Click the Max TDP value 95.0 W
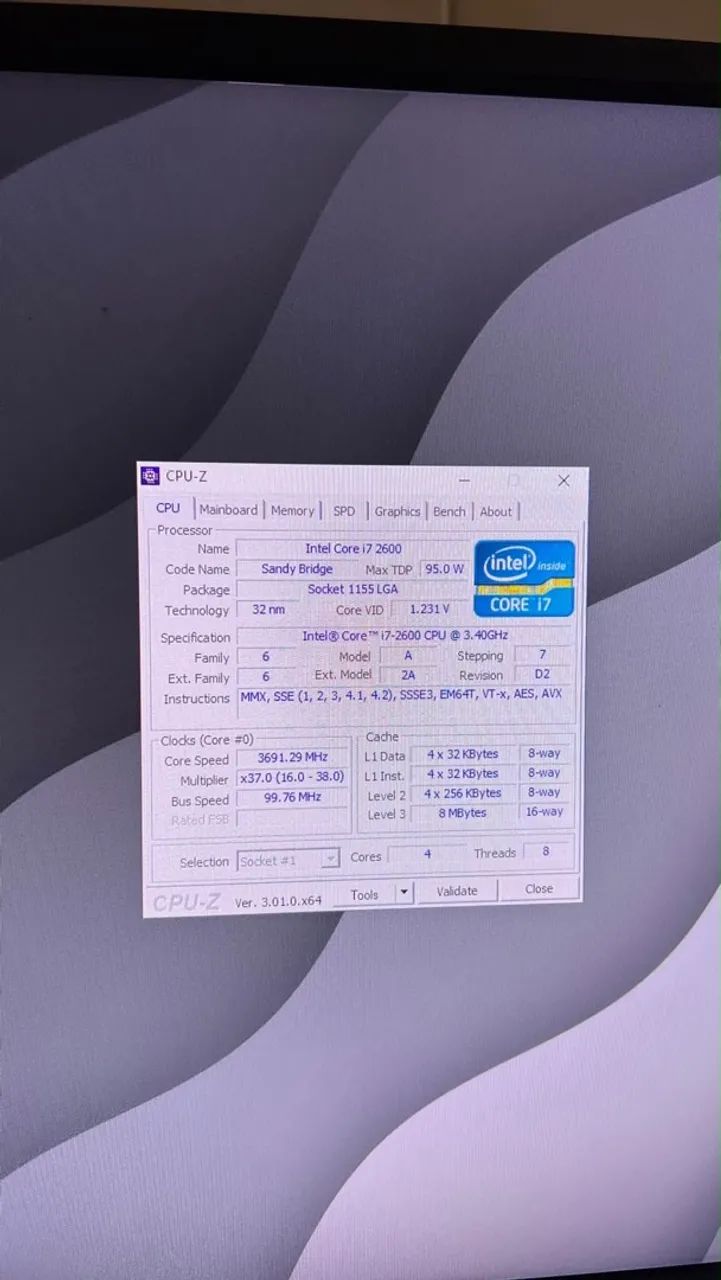Viewport: 721px width, 1280px height. (x=444, y=568)
